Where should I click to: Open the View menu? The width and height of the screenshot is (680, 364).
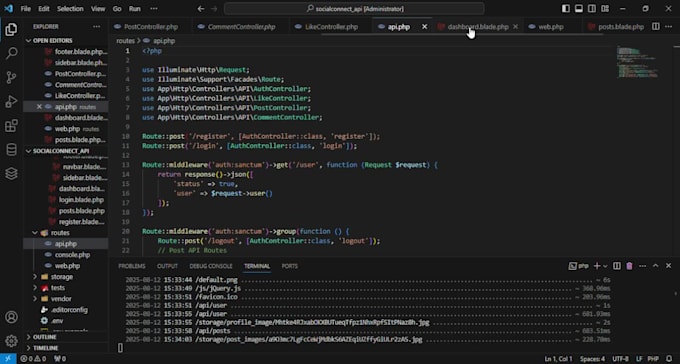[98, 9]
